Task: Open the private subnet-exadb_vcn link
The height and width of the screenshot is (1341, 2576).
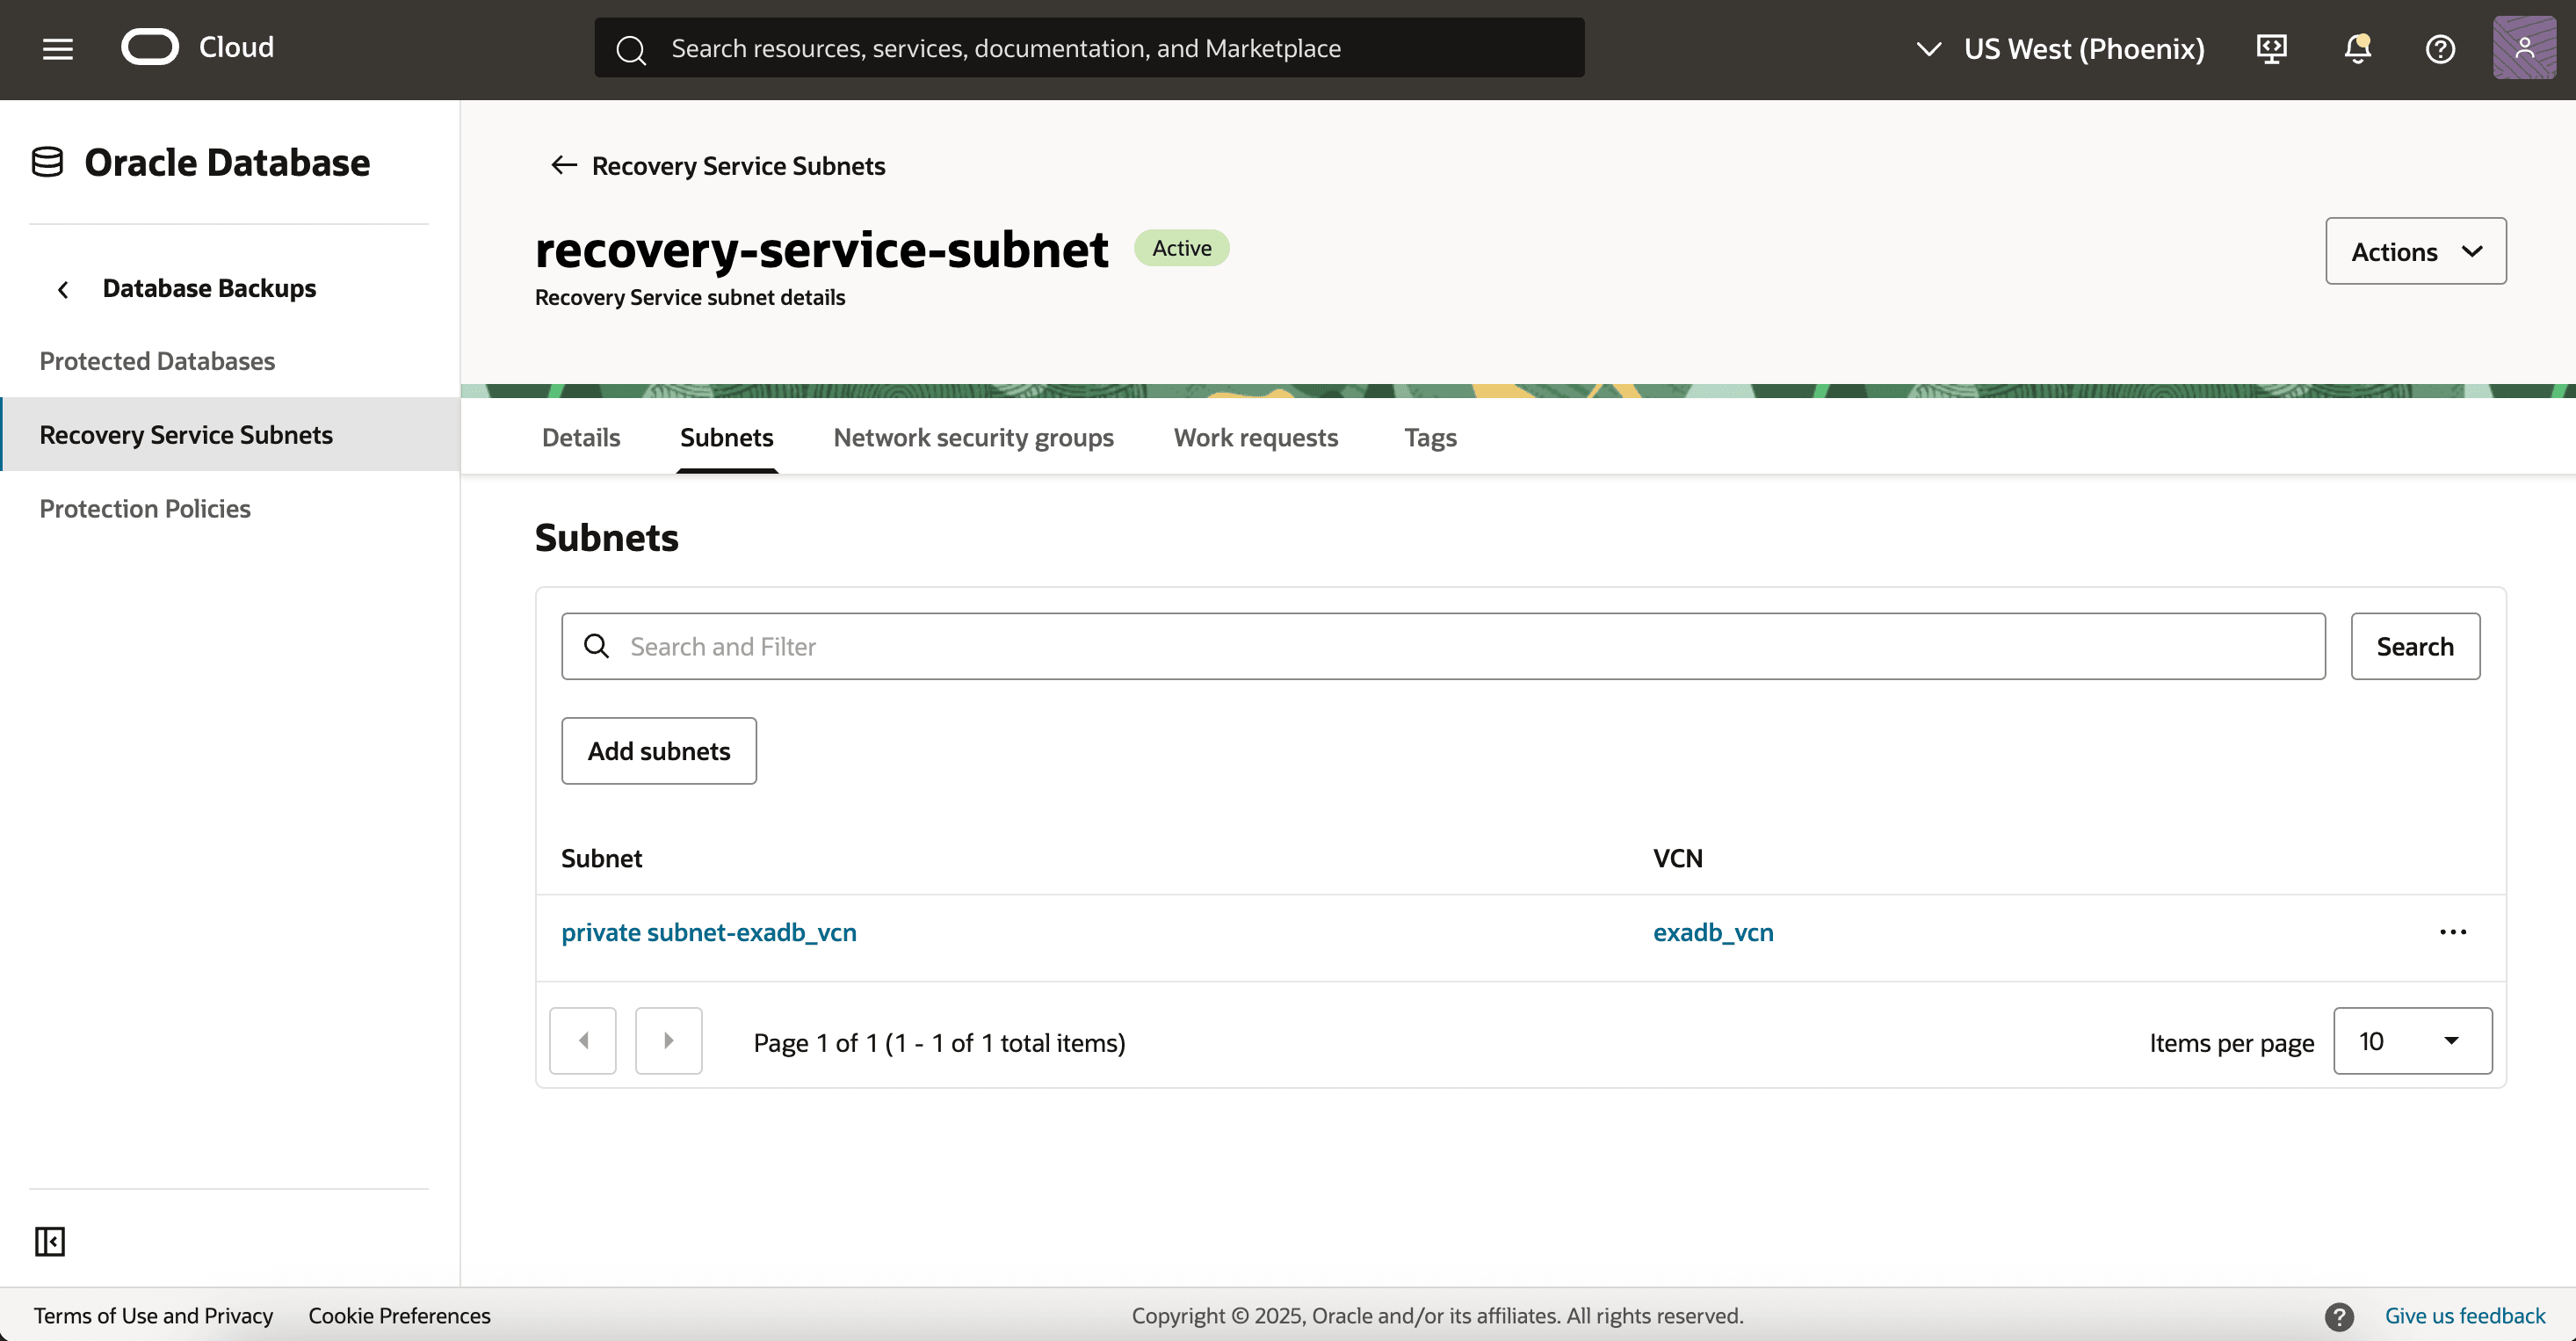Action: point(708,932)
